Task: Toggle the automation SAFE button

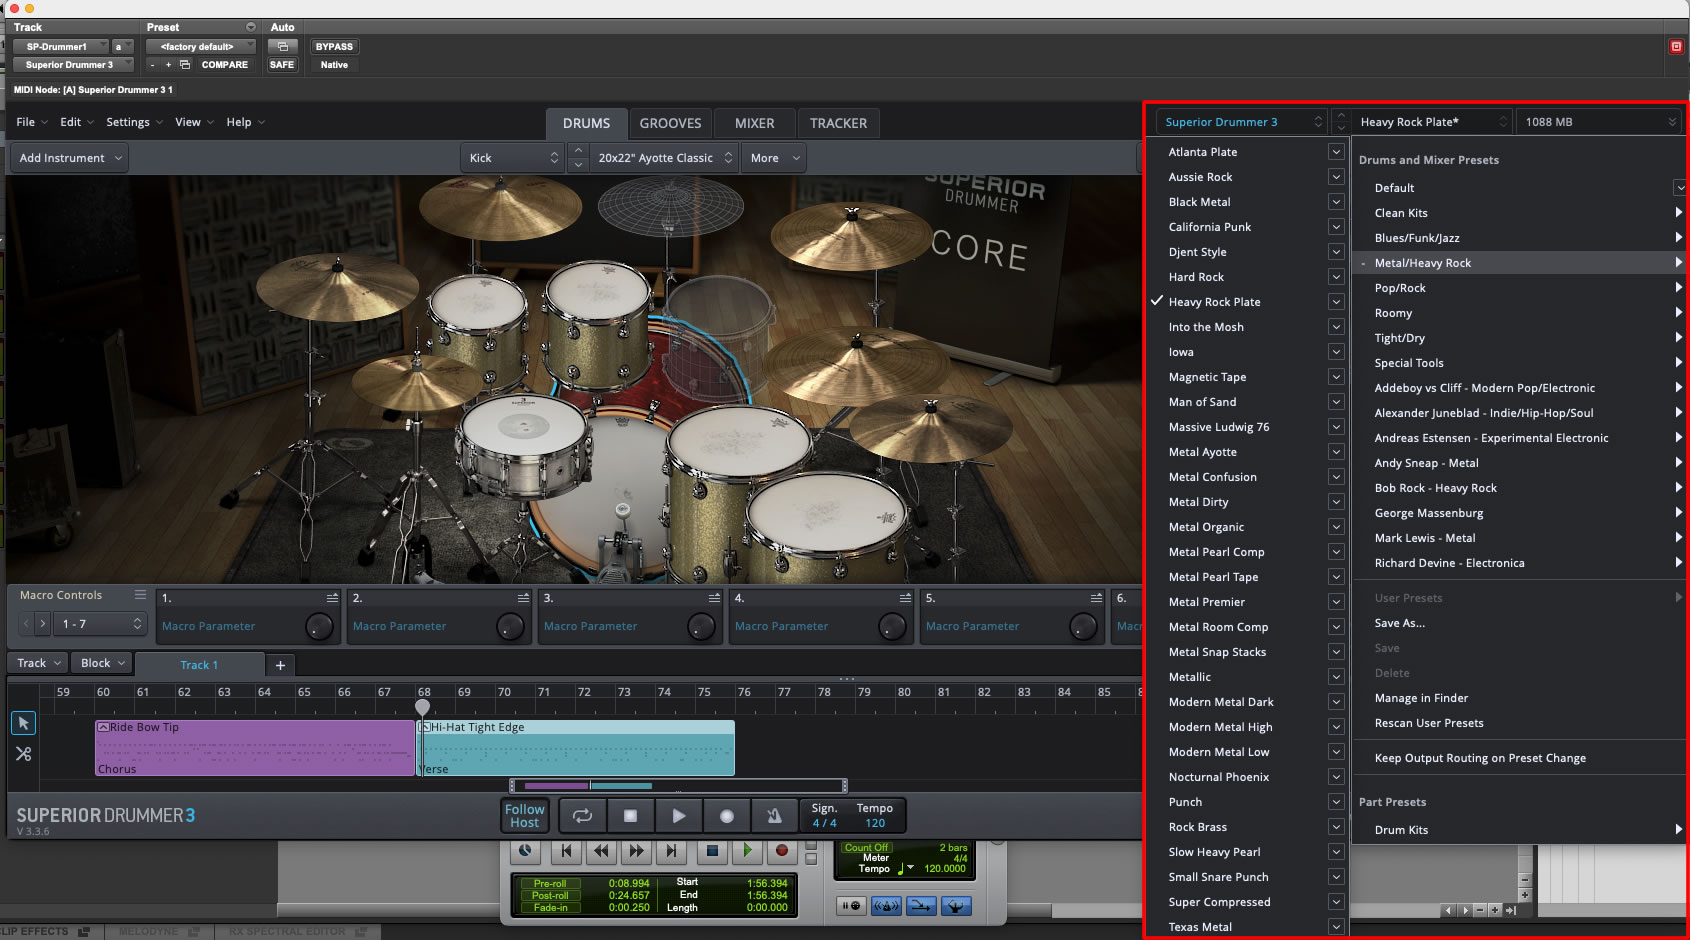Action: click(282, 65)
